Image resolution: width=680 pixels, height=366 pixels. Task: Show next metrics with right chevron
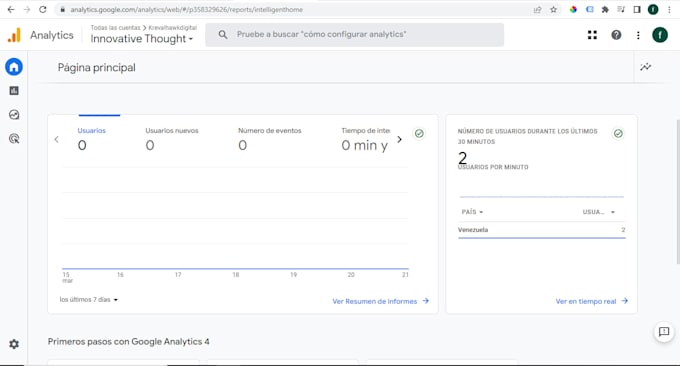(x=399, y=140)
